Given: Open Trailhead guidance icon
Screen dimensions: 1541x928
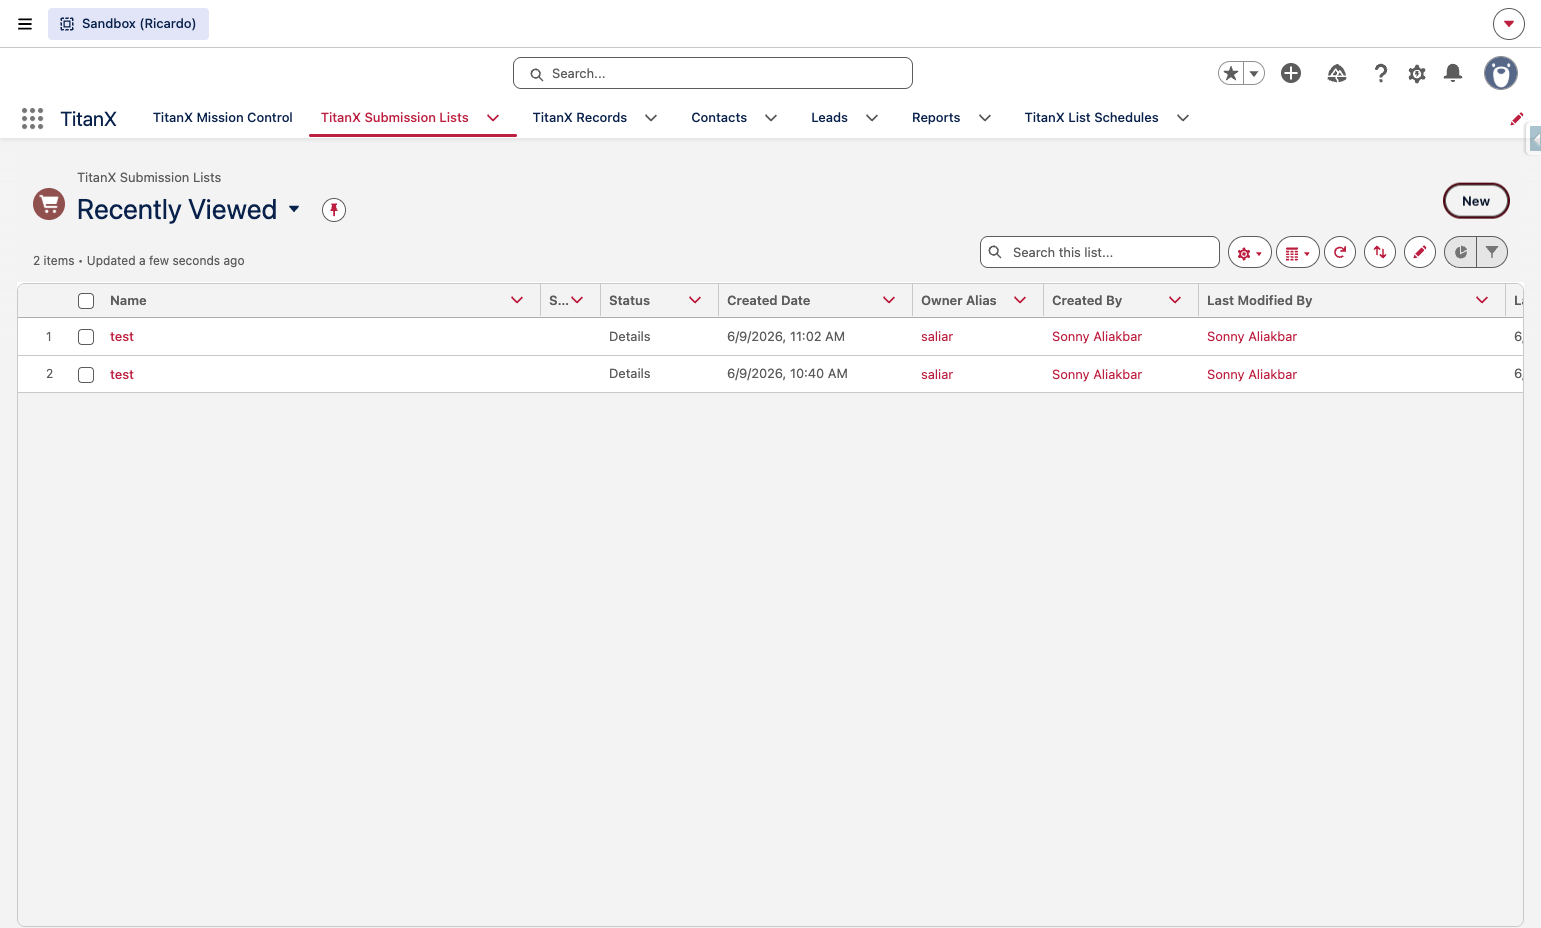Looking at the screenshot, I should 1337,73.
